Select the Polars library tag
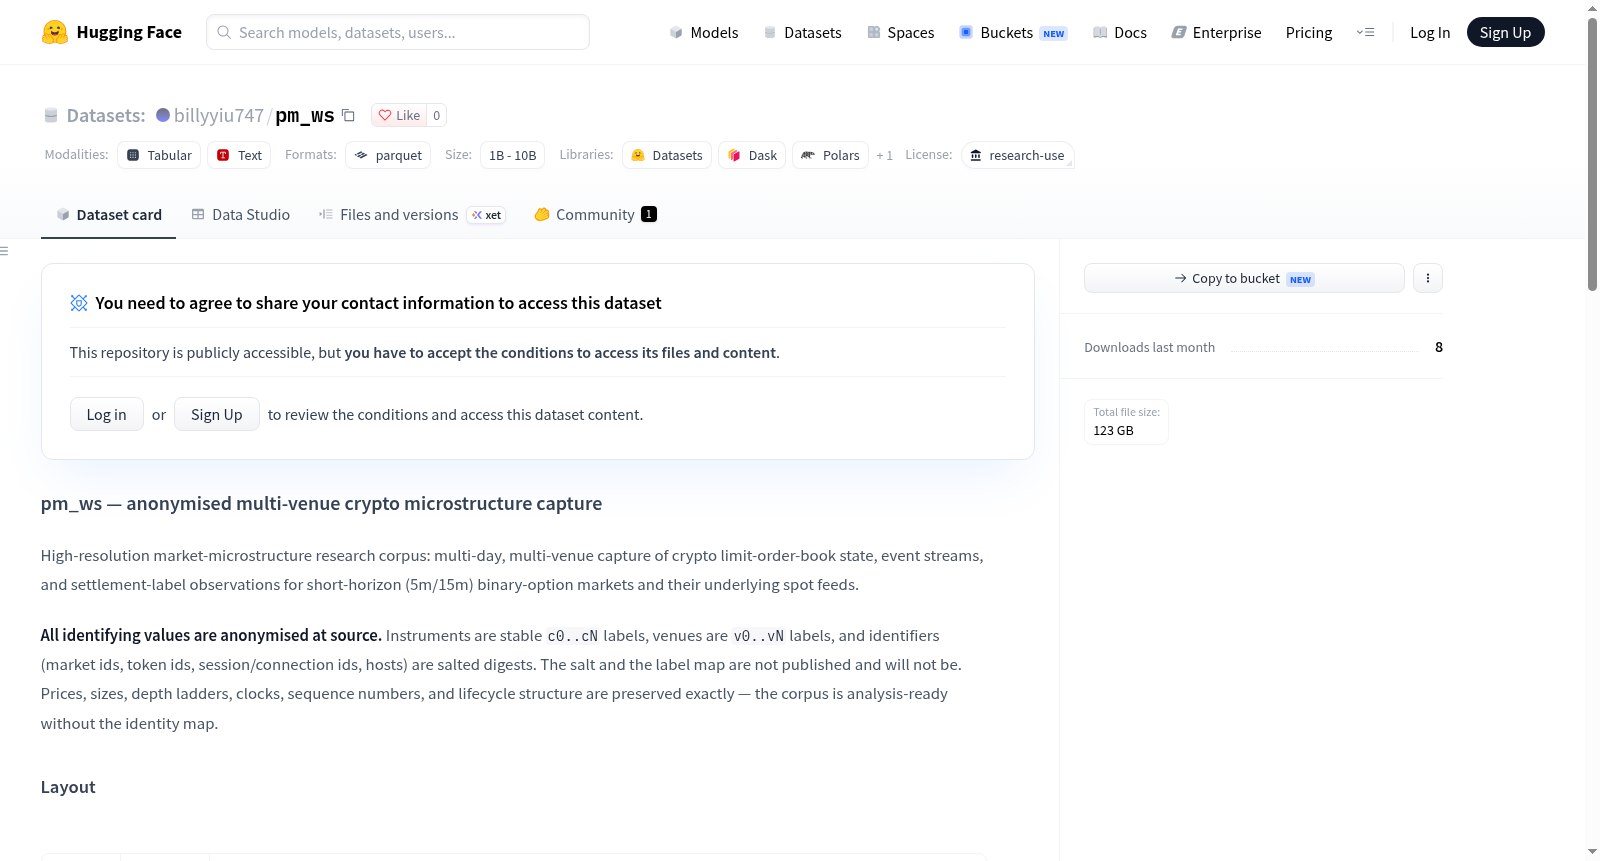The image size is (1600, 861). pyautogui.click(x=830, y=155)
